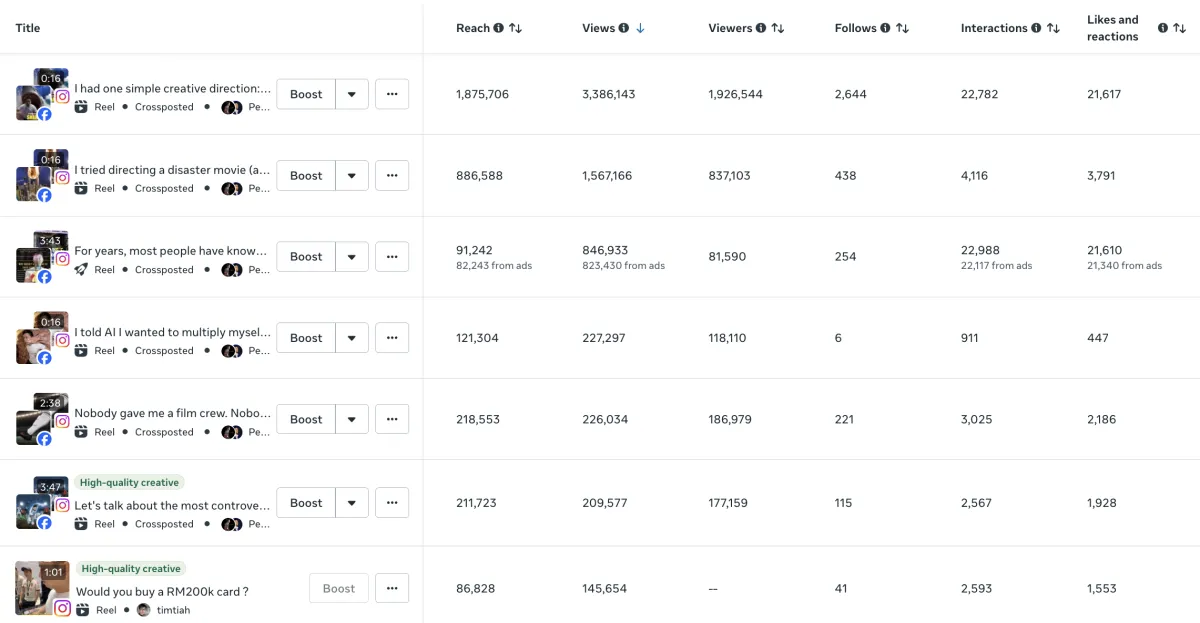Open more options for disaster movie reel

pos(392,175)
